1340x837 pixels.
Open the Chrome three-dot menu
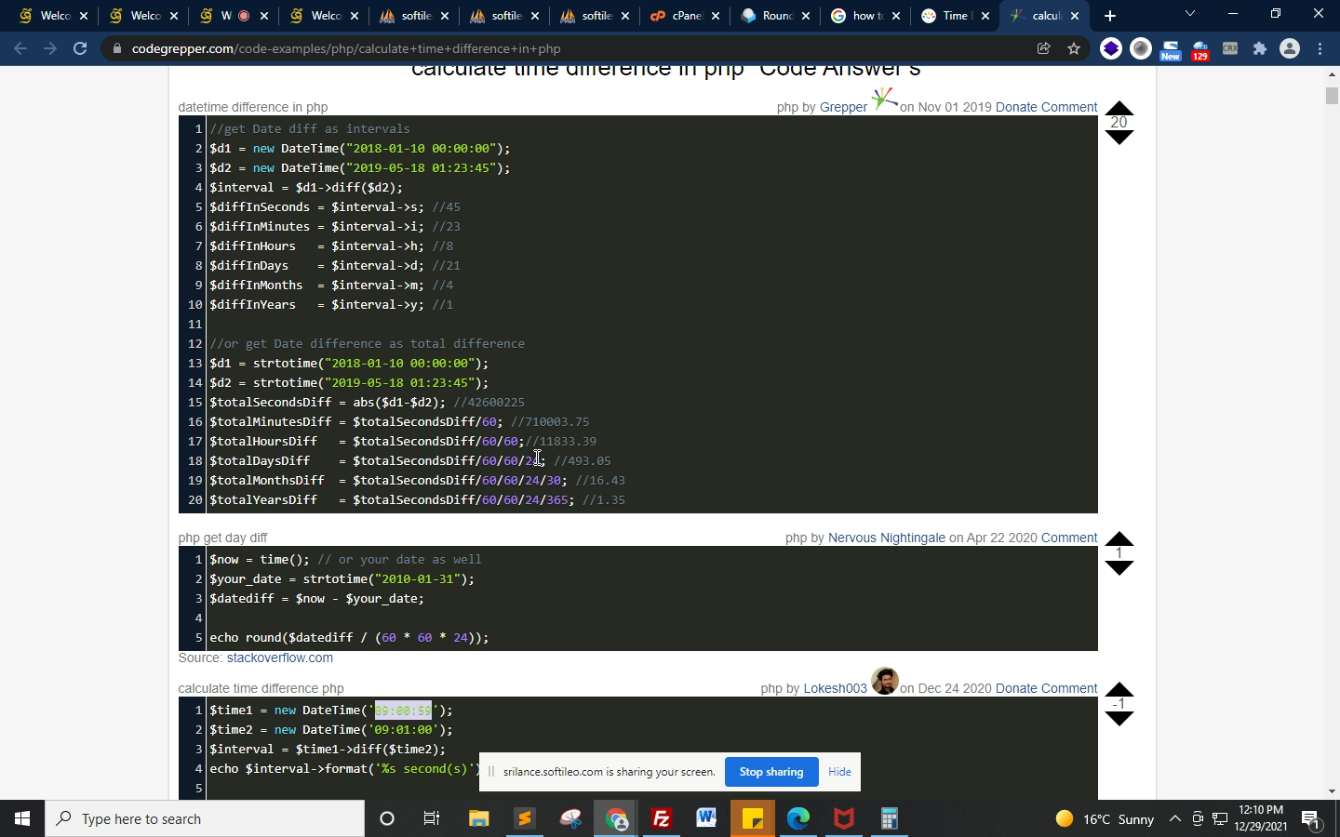click(x=1319, y=48)
